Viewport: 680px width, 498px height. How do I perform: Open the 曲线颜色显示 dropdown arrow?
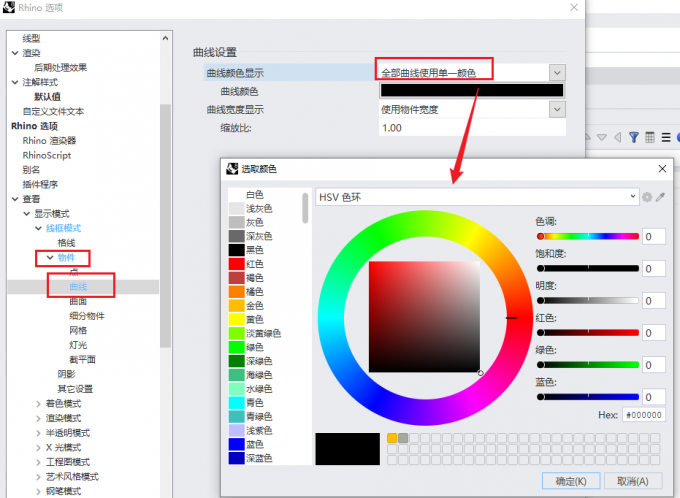click(x=557, y=73)
